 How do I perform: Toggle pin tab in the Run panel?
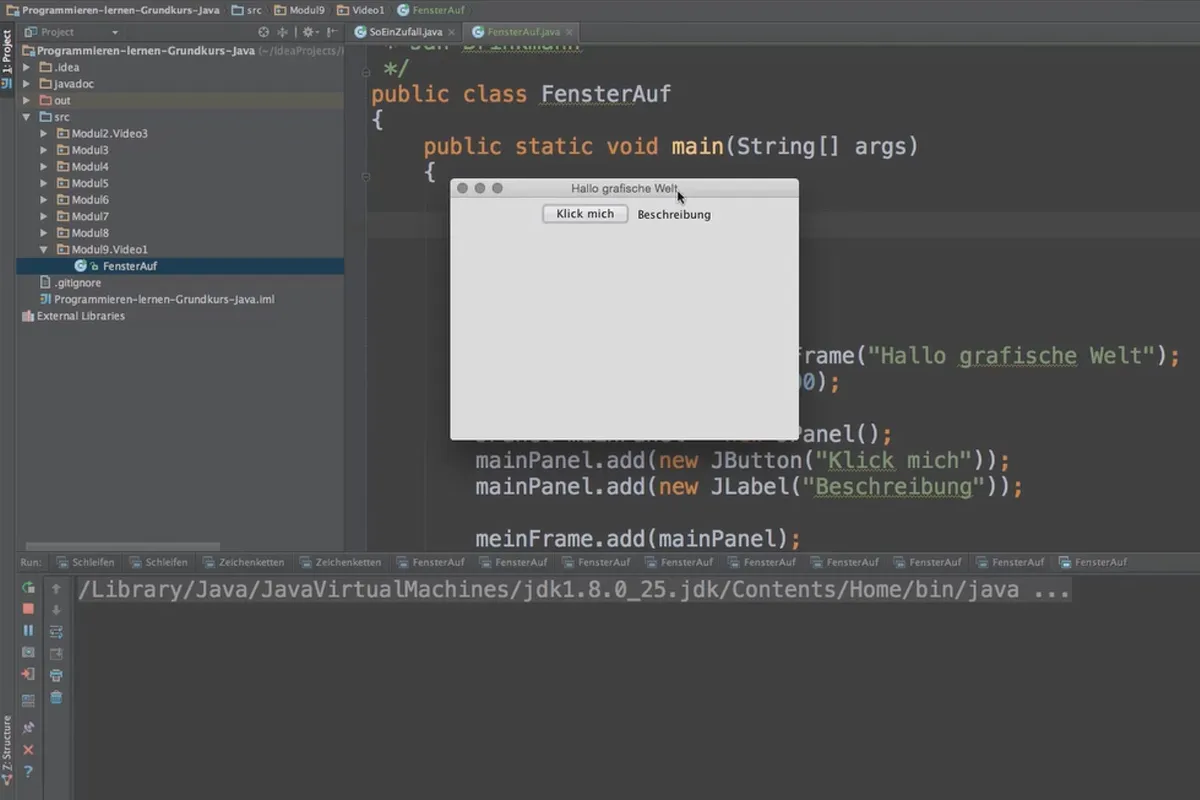28,728
